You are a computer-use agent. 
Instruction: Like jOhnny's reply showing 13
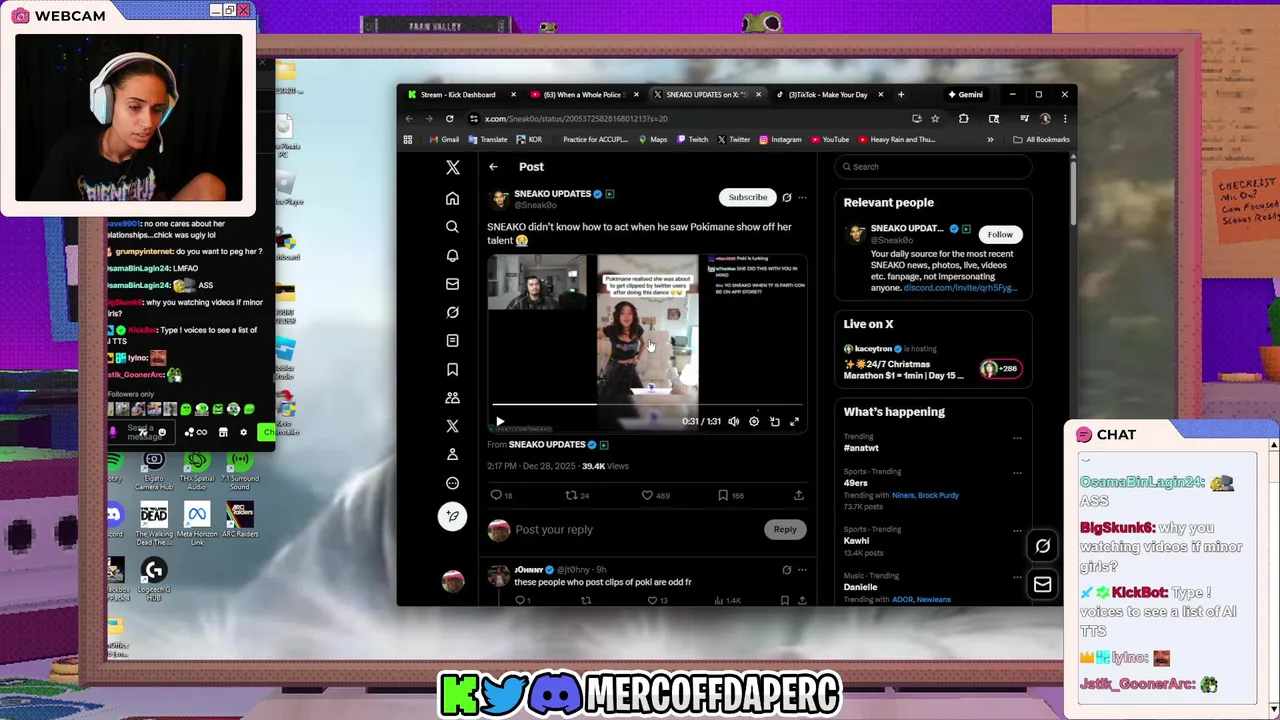(657, 600)
